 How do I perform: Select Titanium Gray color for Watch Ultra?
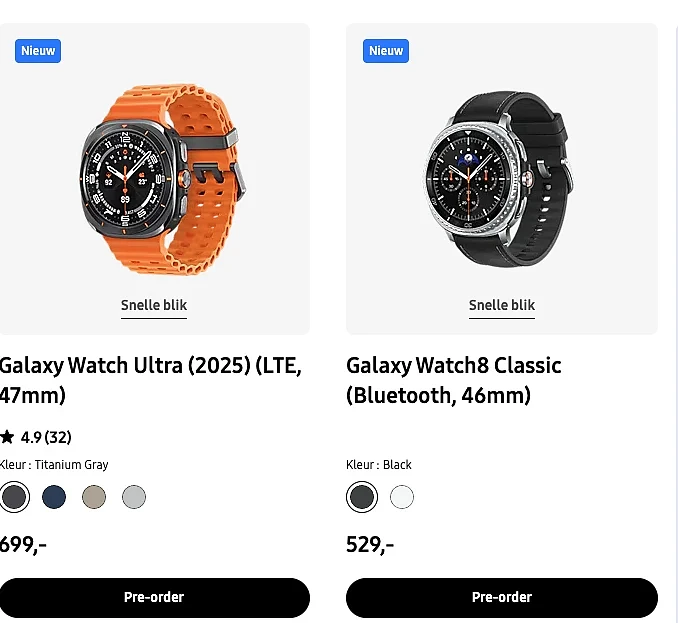(14, 497)
